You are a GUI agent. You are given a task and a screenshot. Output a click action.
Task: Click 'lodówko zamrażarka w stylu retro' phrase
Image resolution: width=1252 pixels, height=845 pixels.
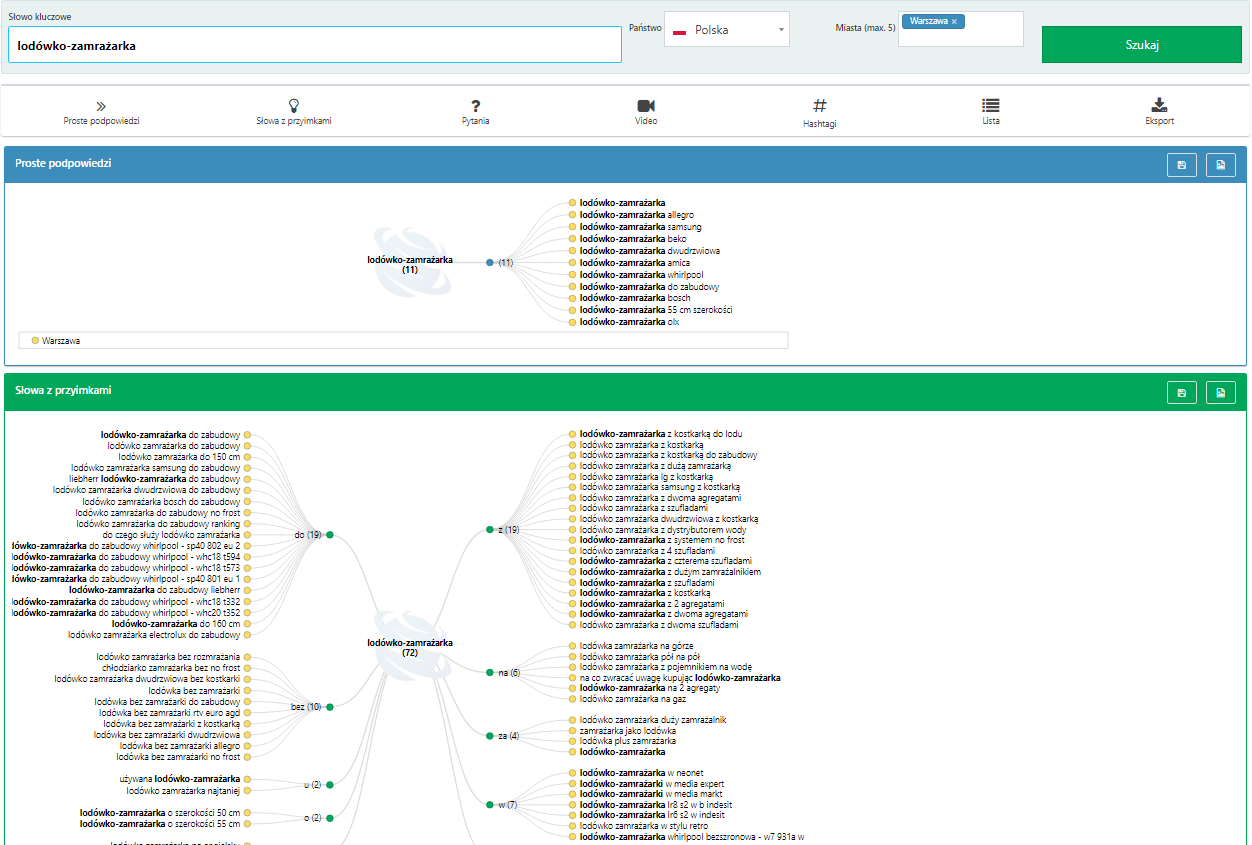click(x=646, y=826)
